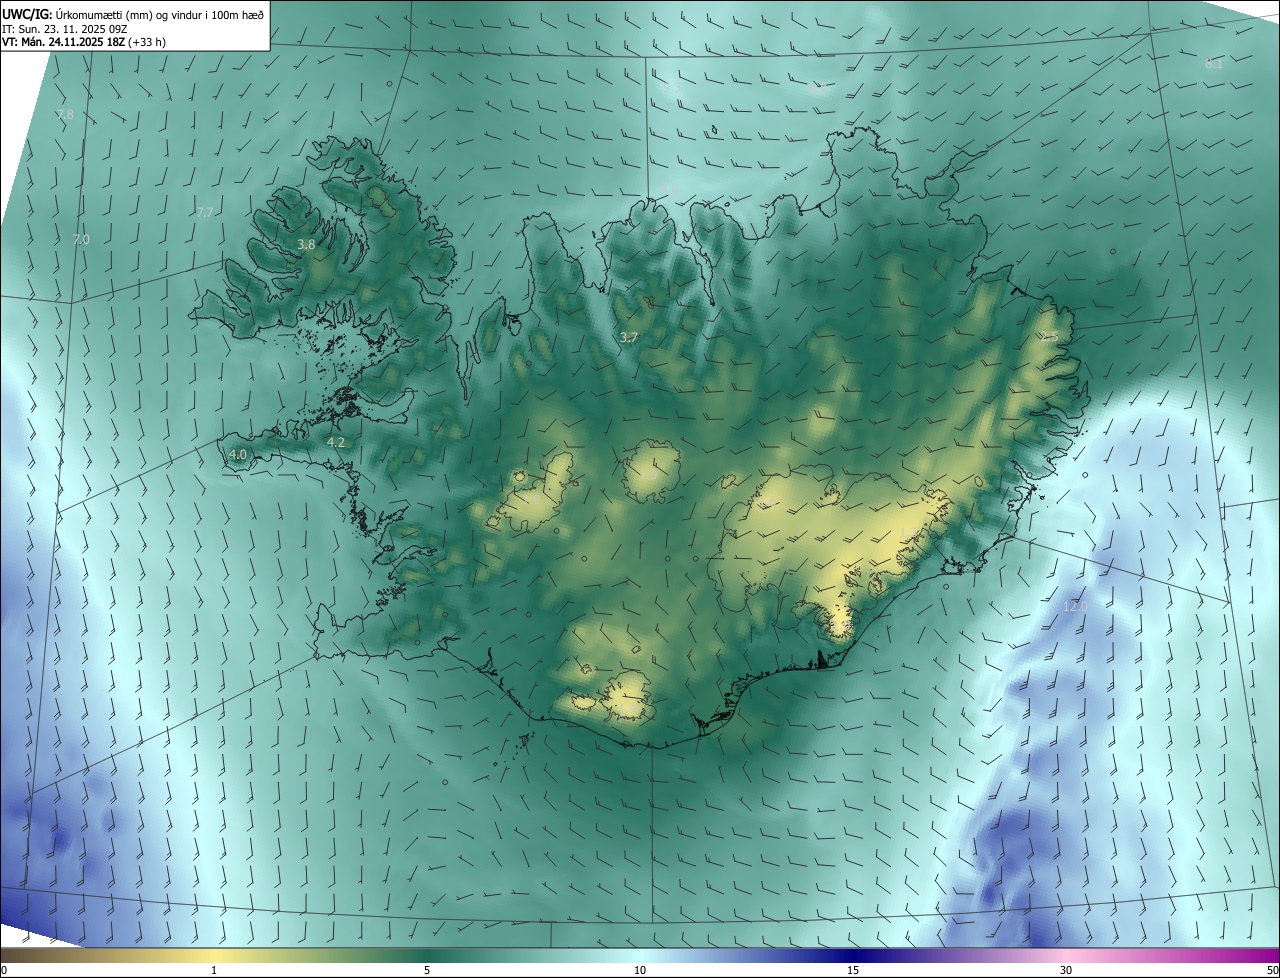Click the 10 tick on the color scale
Viewport: 1280px width, 978px height.
tap(640, 970)
